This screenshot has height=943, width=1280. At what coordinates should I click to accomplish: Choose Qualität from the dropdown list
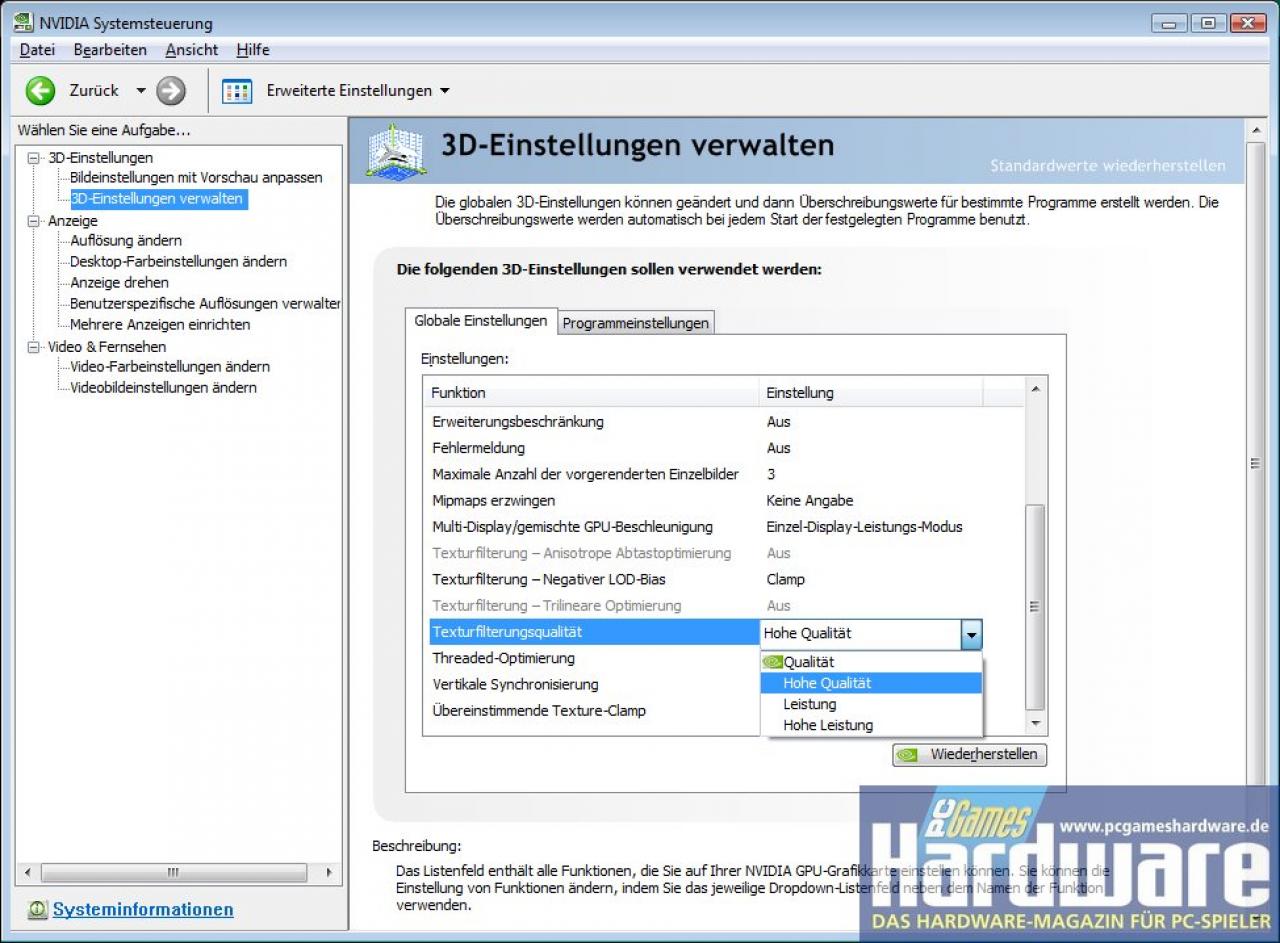pos(872,662)
